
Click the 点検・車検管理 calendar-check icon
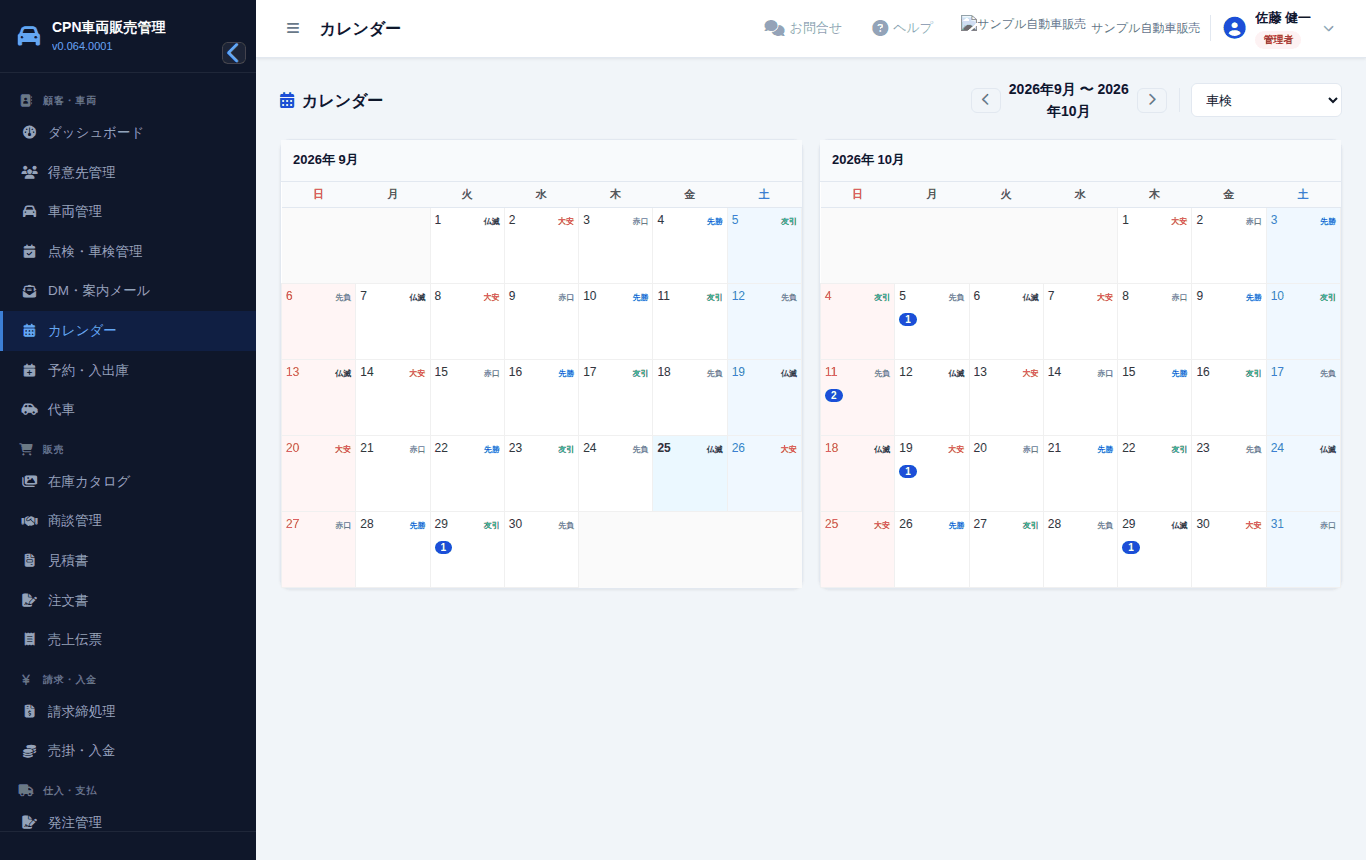[29, 251]
